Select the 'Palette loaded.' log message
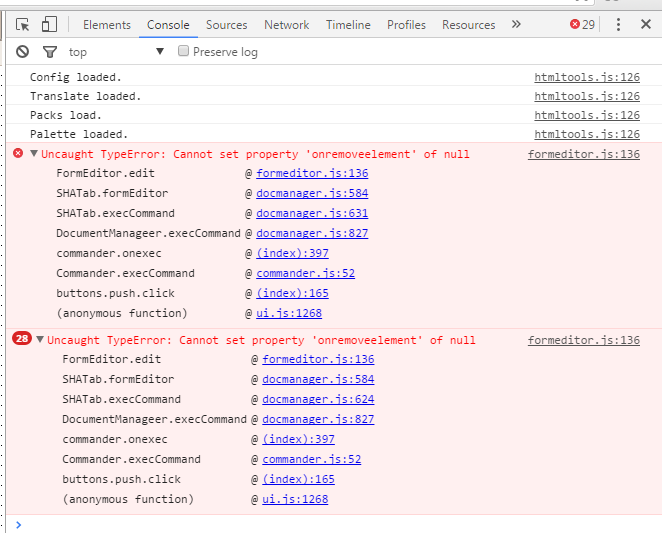The image size is (662, 533). click(x=79, y=134)
